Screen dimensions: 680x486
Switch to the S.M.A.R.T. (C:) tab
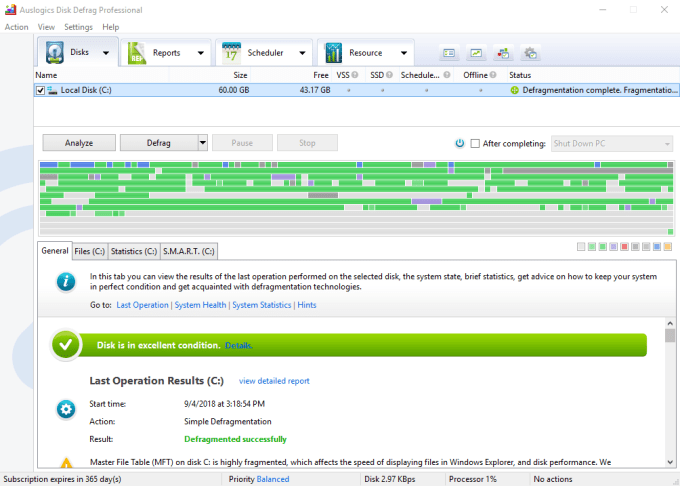click(x=189, y=251)
